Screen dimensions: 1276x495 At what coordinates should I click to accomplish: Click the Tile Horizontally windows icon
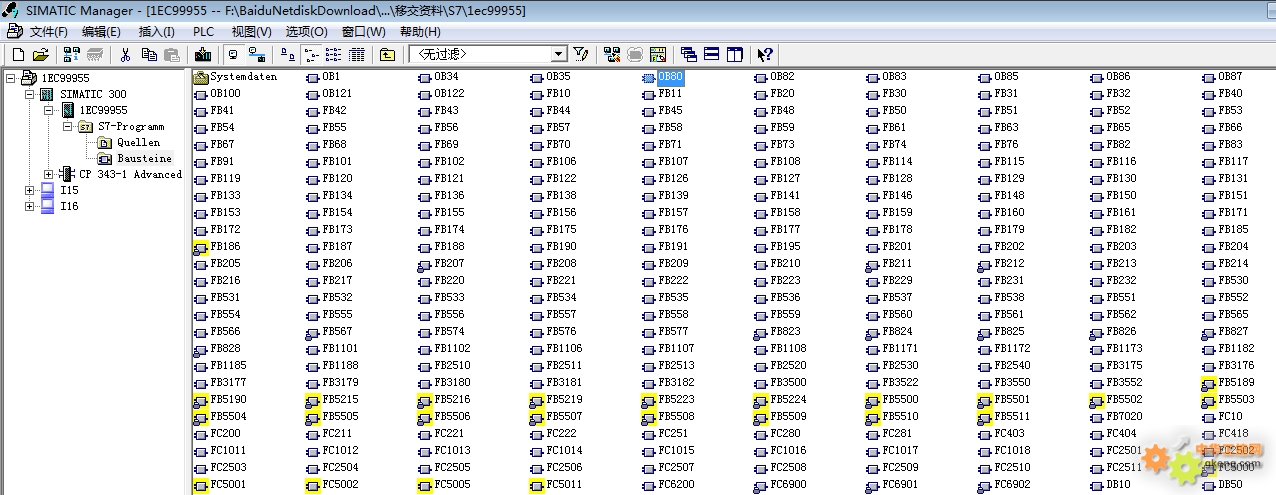[x=711, y=54]
